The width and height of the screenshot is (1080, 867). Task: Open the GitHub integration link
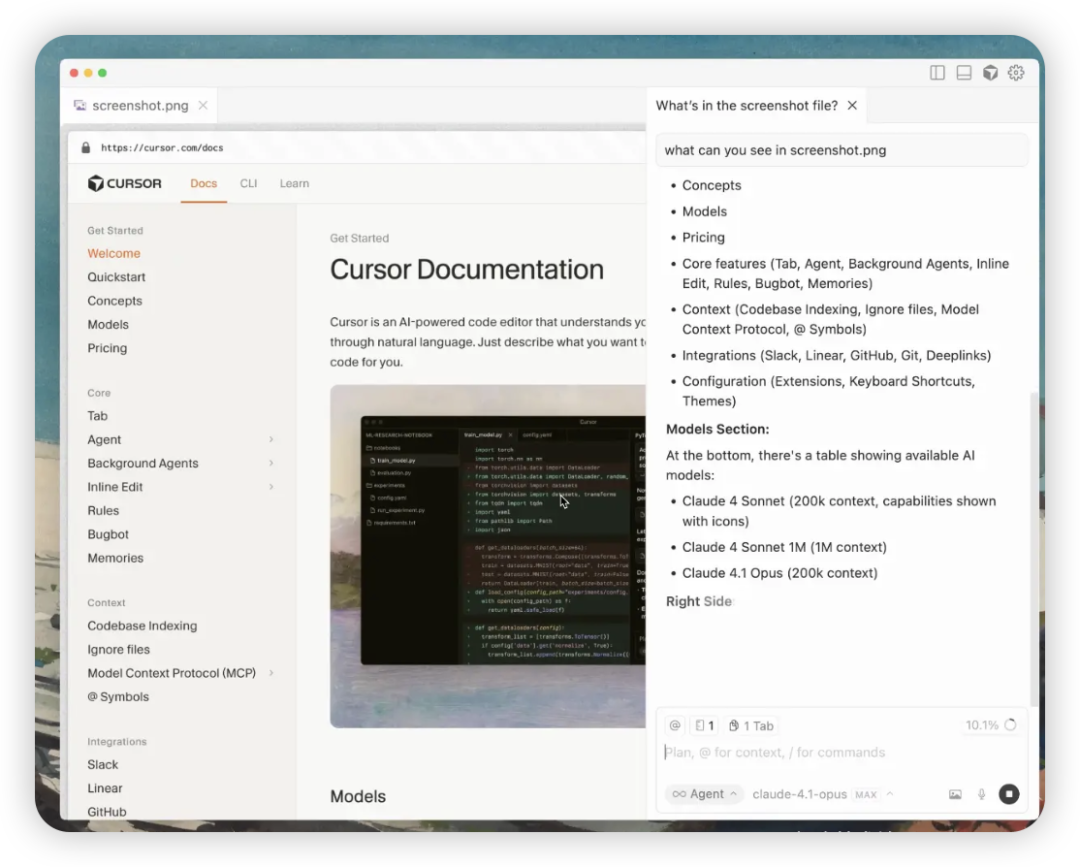(x=107, y=812)
